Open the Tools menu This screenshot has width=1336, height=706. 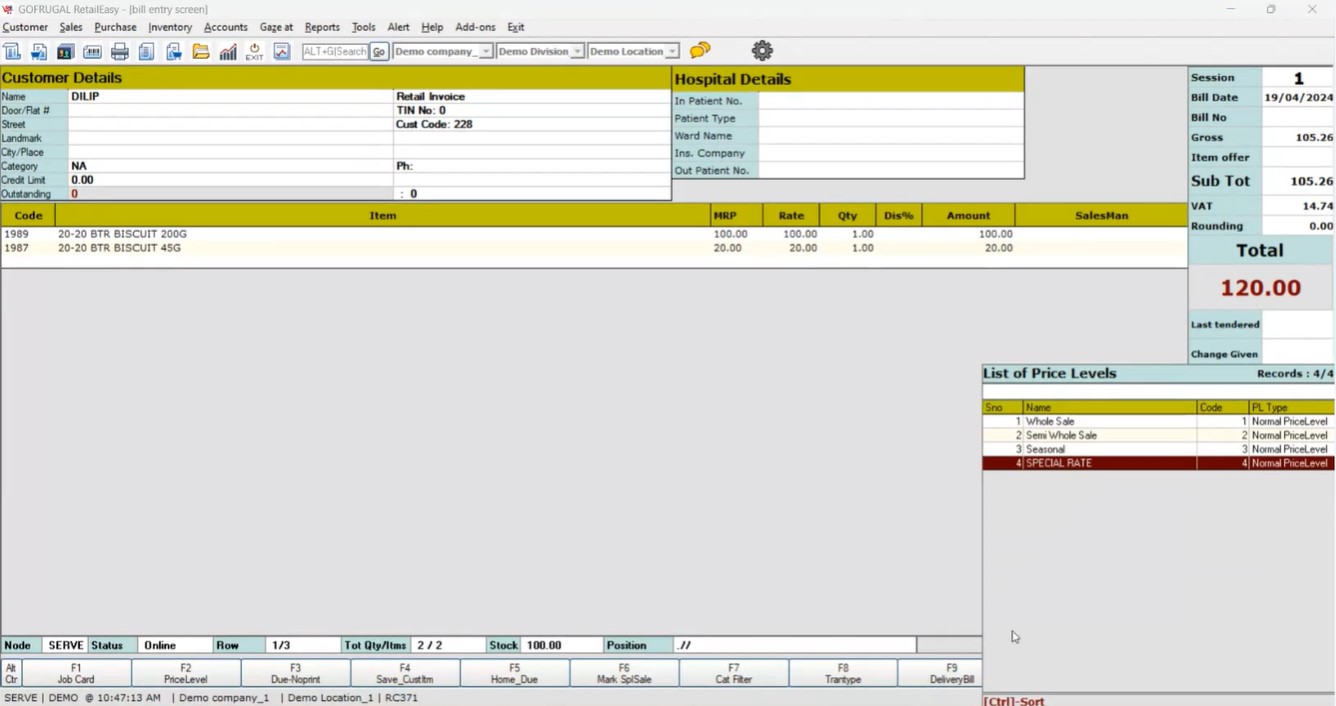click(363, 27)
